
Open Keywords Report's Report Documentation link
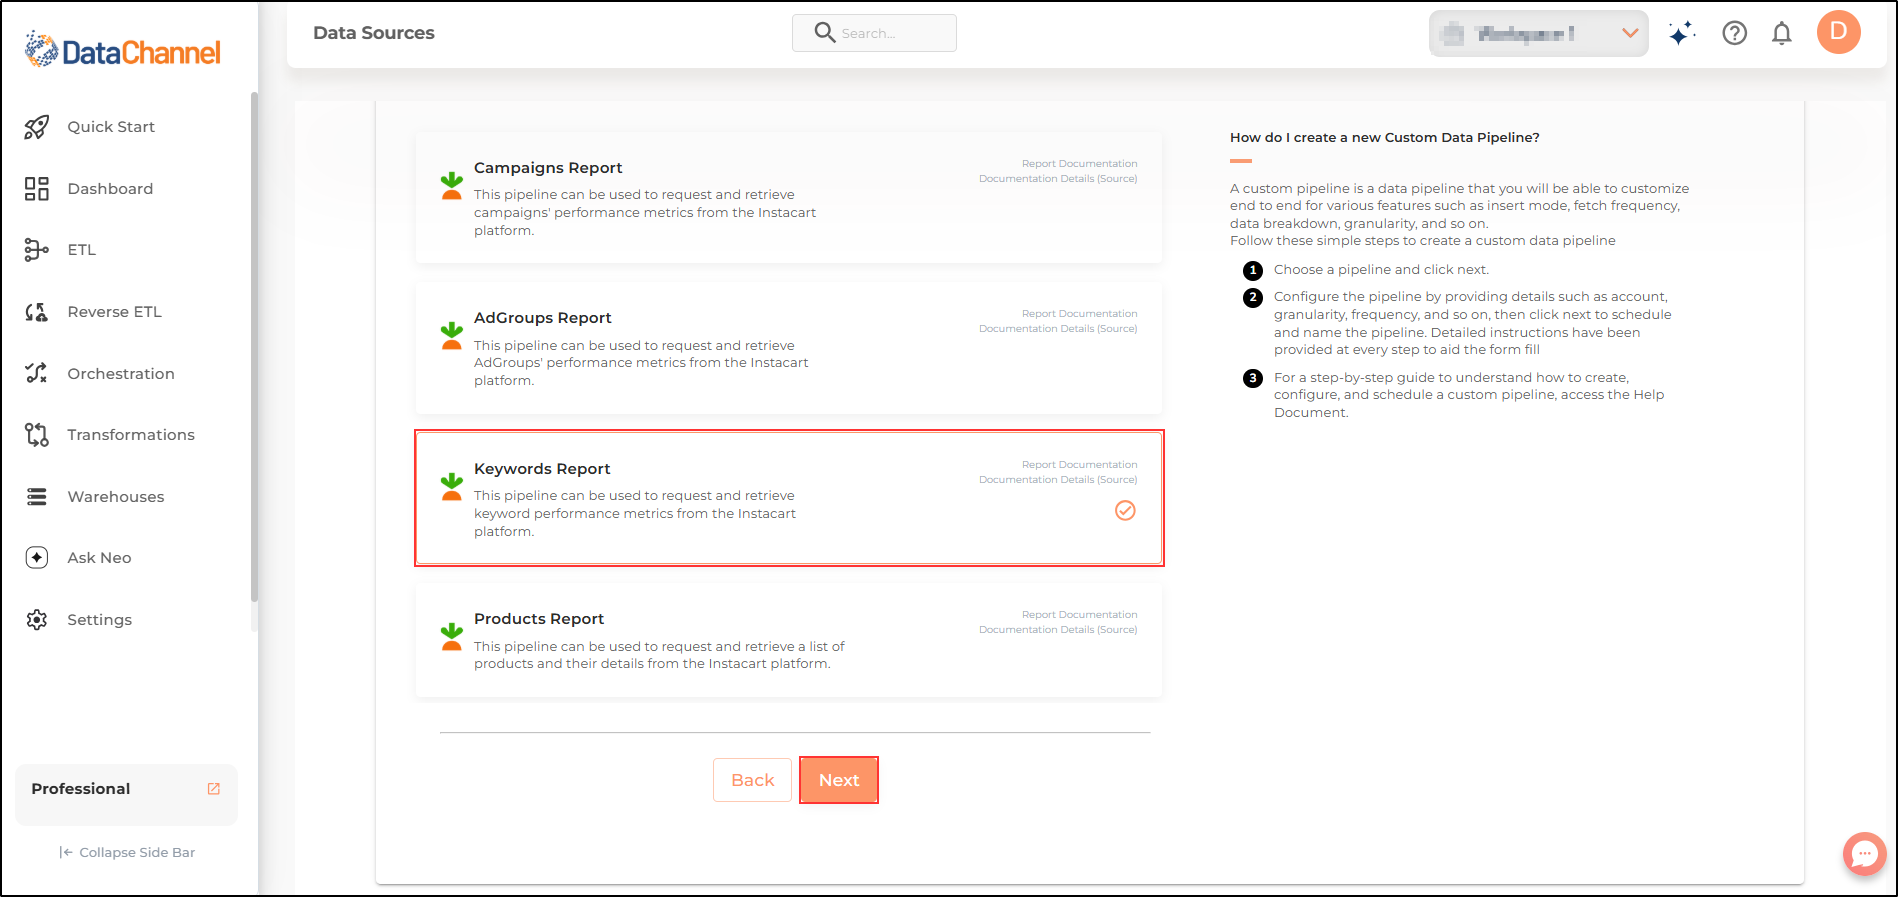(1079, 465)
